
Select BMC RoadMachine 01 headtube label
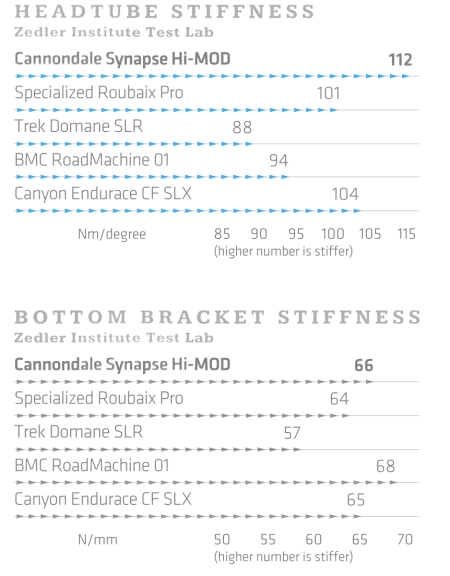tap(92, 160)
